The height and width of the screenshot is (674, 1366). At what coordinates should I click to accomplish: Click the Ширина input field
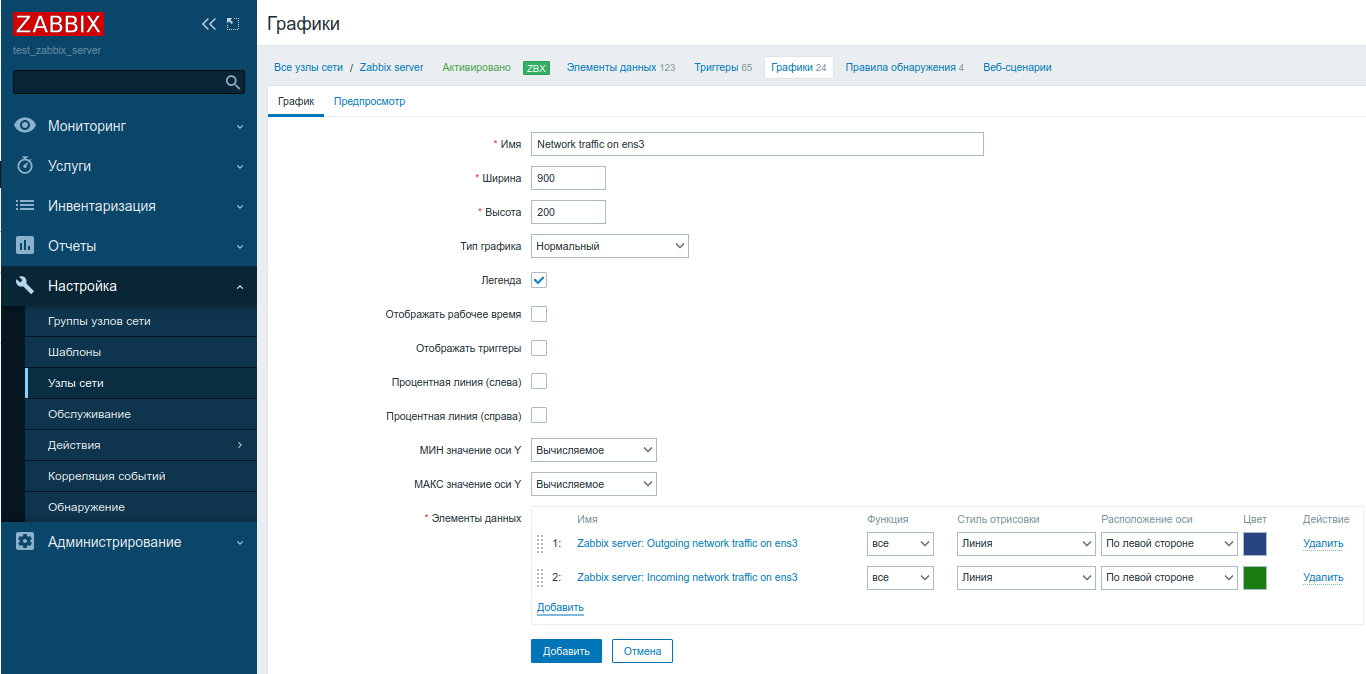[x=568, y=178]
